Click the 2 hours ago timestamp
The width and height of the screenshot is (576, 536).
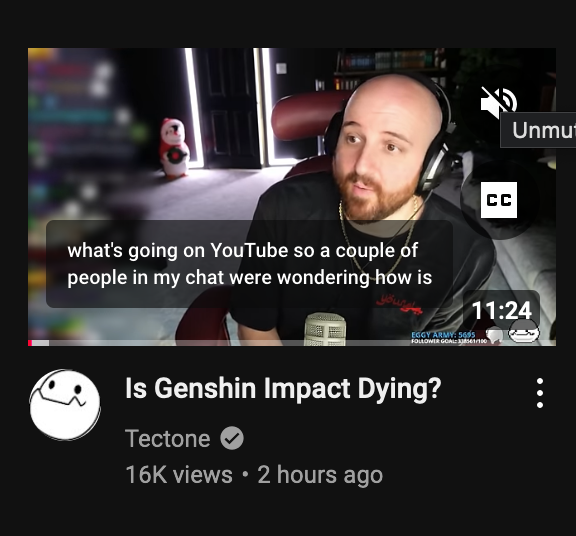point(320,475)
